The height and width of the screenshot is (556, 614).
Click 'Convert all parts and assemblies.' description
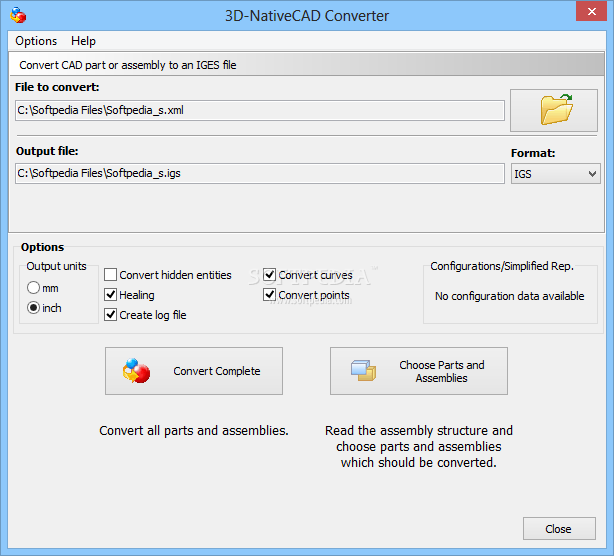tap(194, 431)
